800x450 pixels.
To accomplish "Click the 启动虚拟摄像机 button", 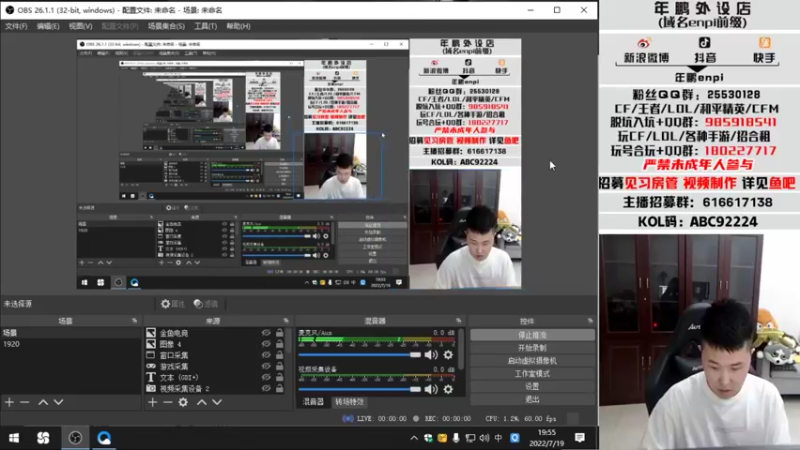I will pyautogui.click(x=532, y=361).
